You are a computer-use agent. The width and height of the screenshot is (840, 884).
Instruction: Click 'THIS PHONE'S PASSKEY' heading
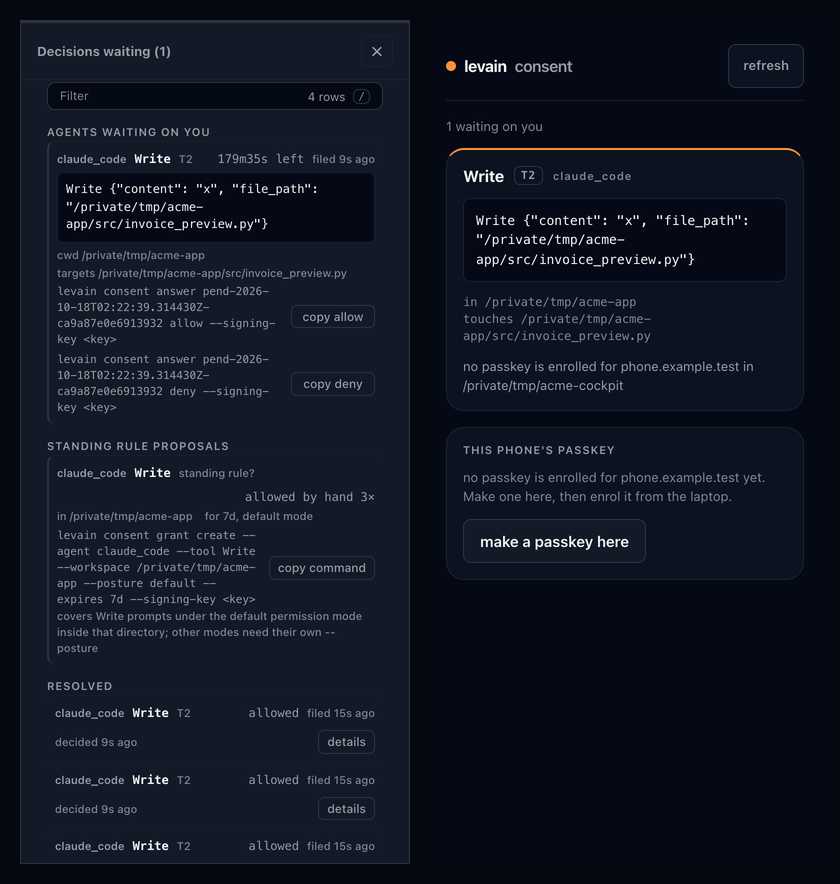pyautogui.click(x=539, y=450)
